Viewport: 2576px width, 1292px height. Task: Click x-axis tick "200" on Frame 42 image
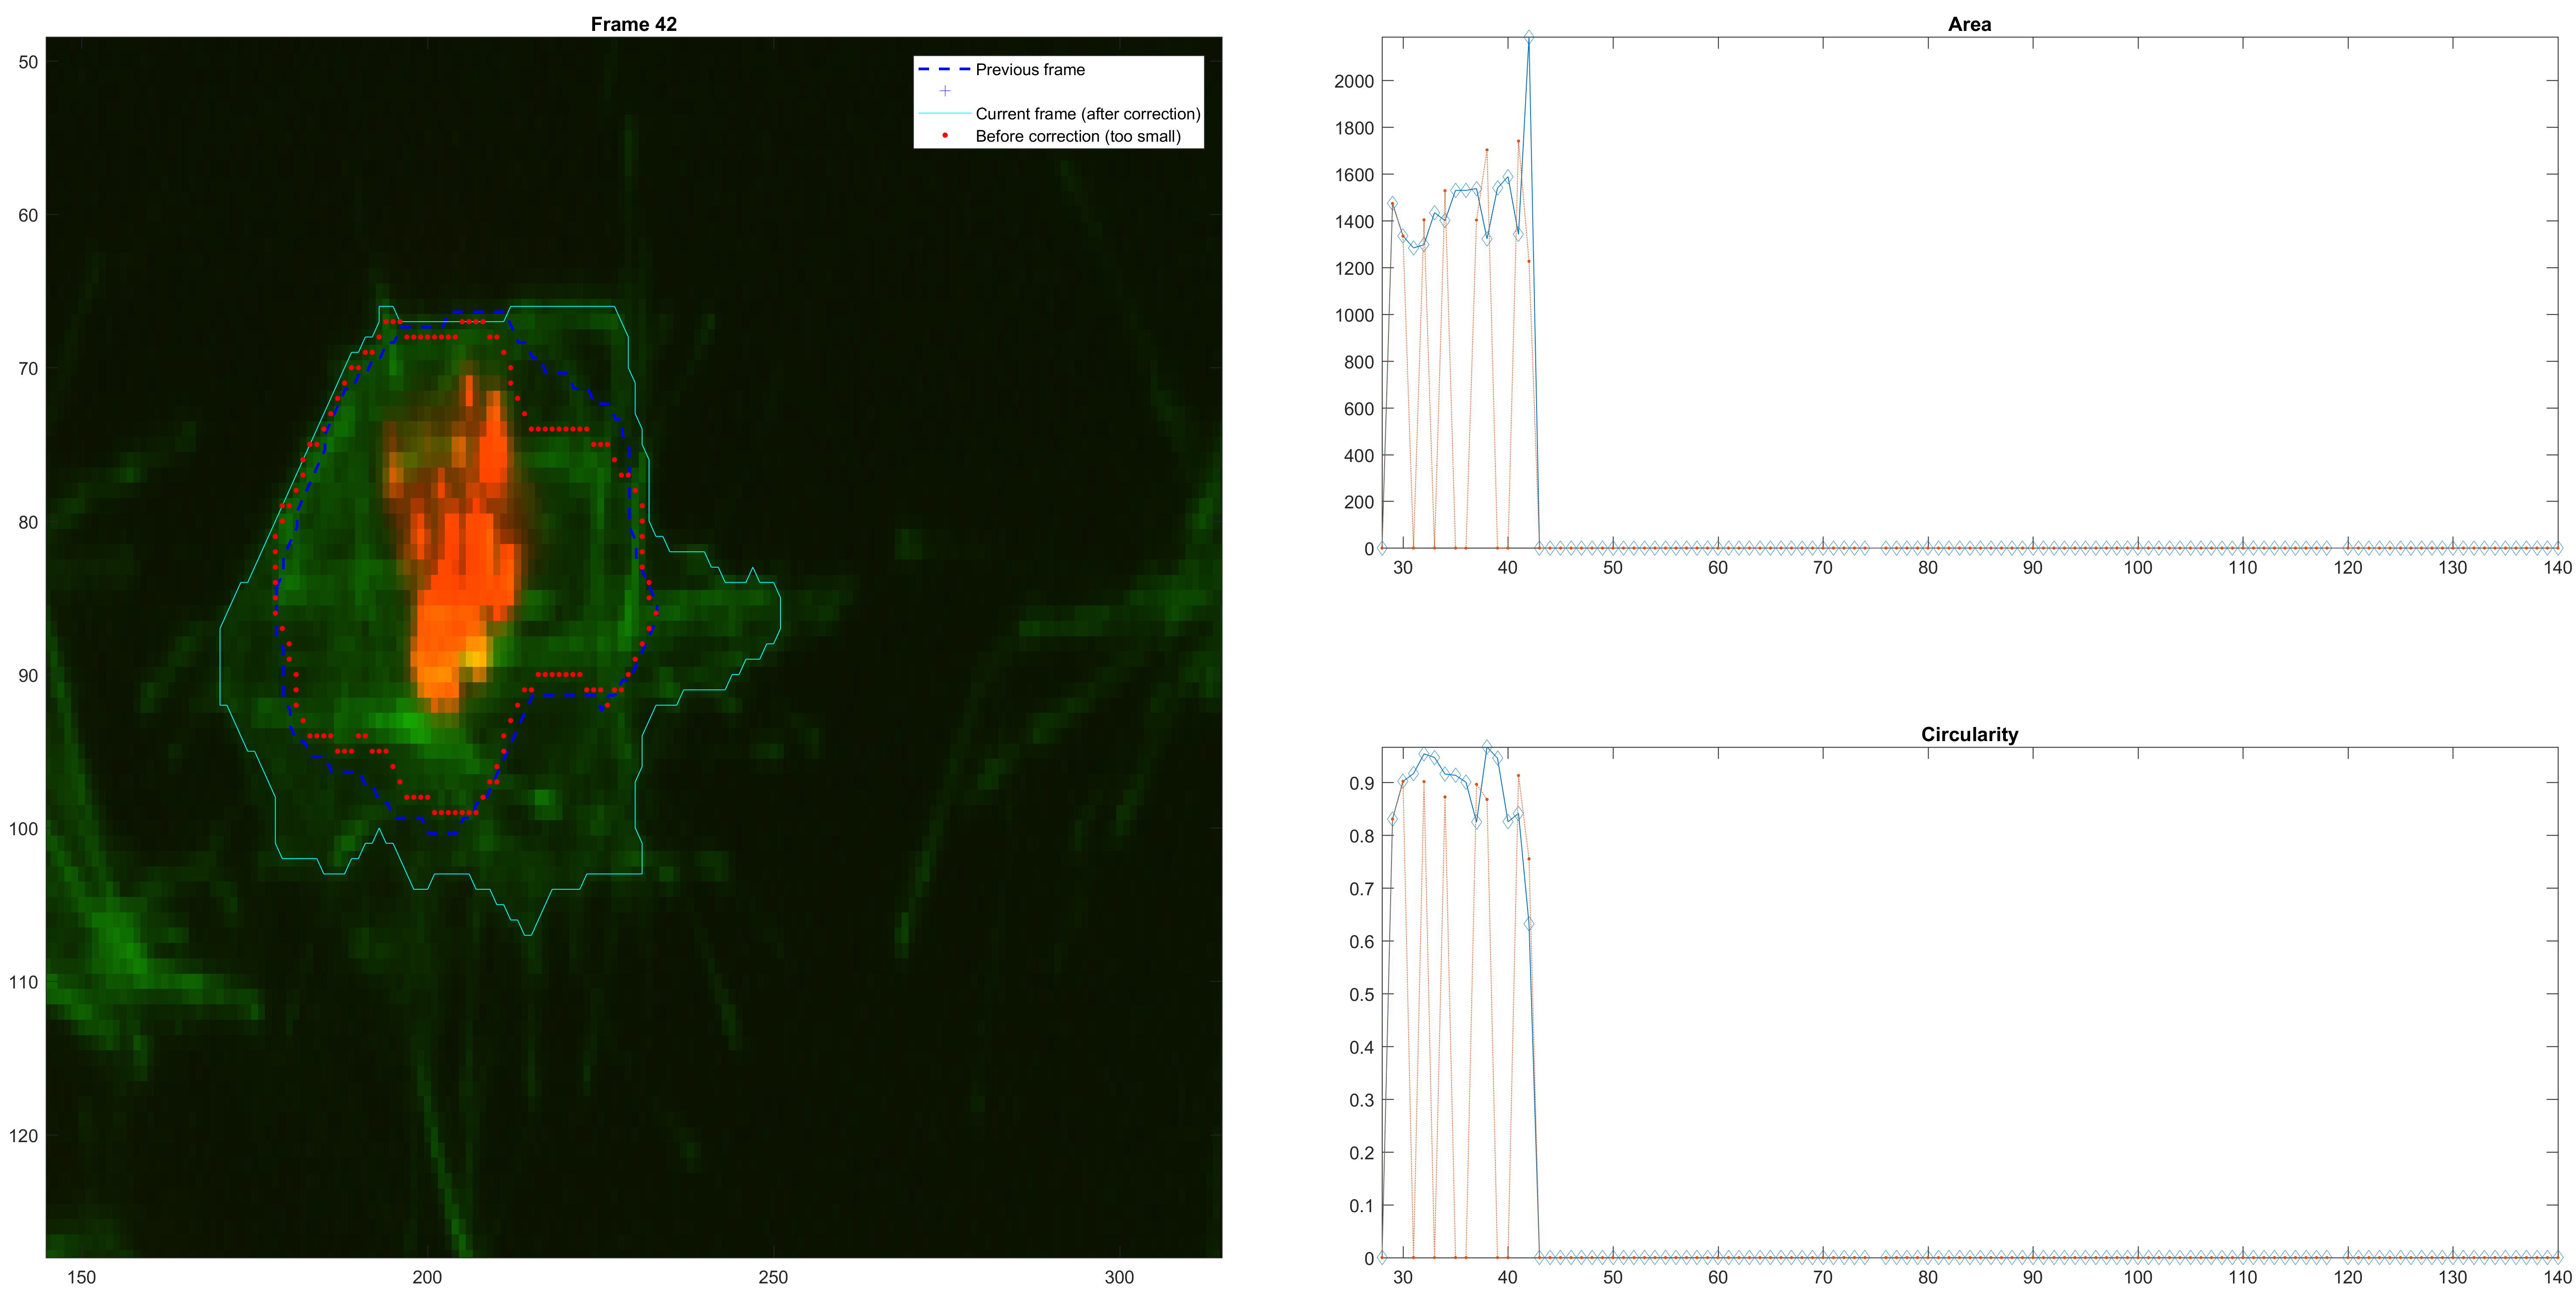[427, 1277]
